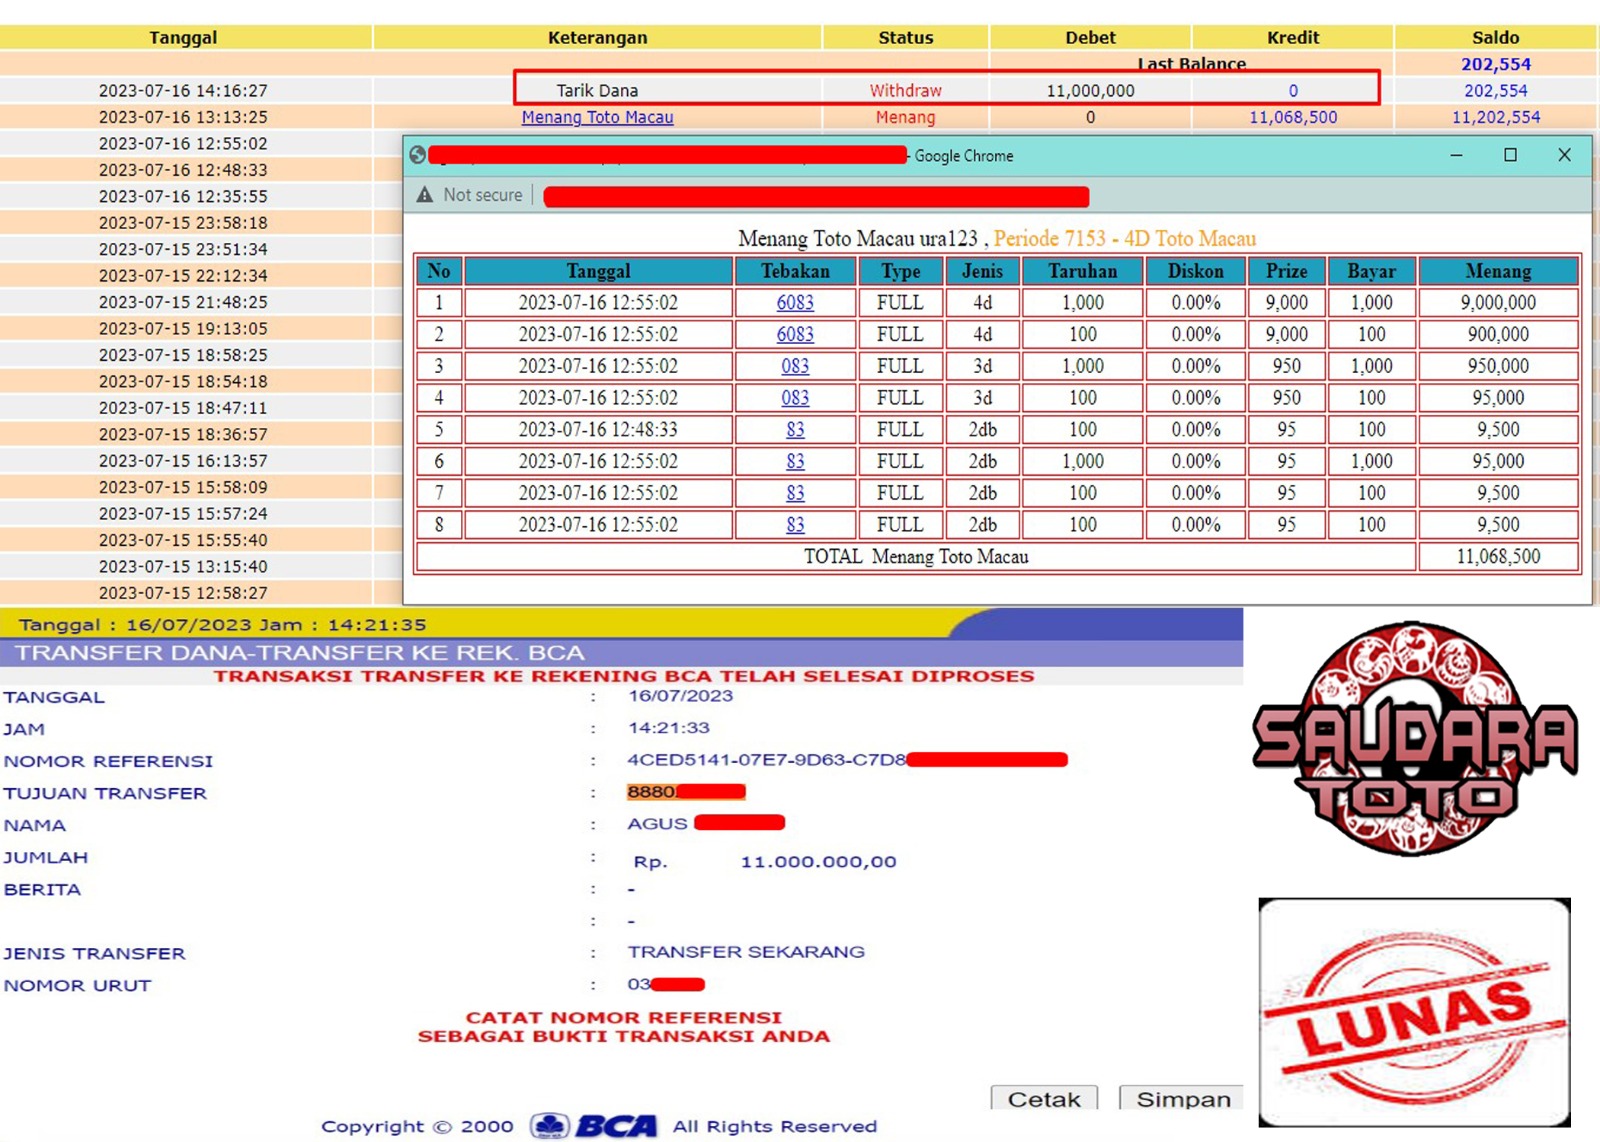Minimize the Google Chrome popup window
1600x1142 pixels.
tap(1456, 155)
